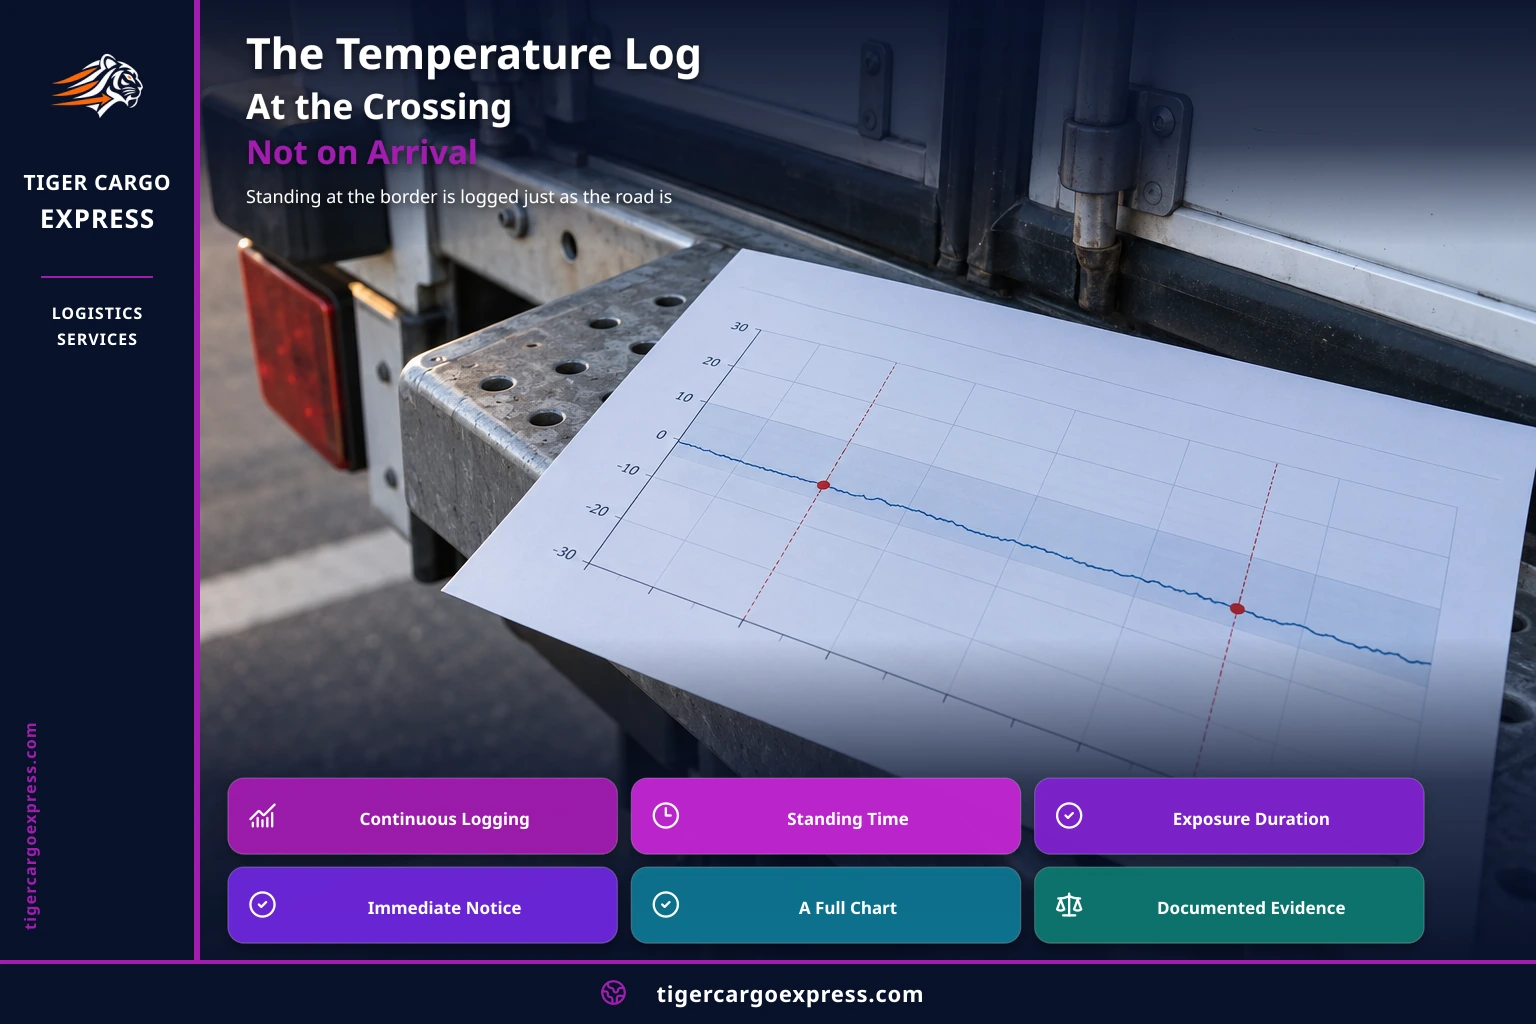Click the globe icon in the footer
The height and width of the screenshot is (1024, 1536).
coord(614,993)
